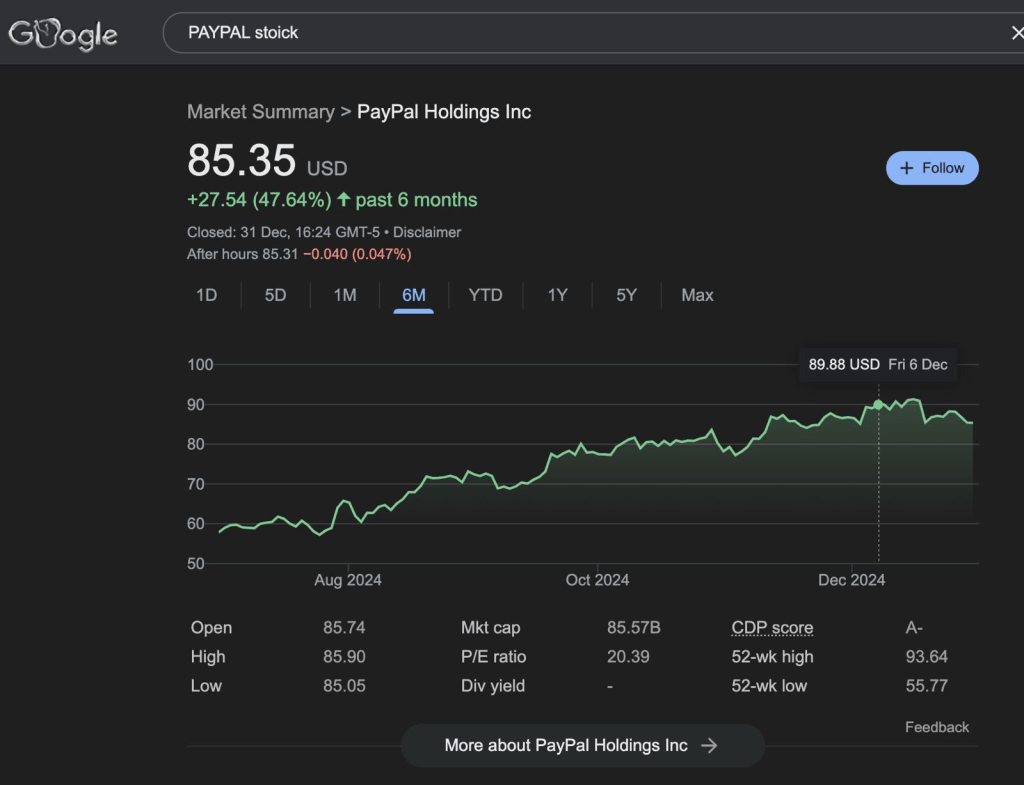Select the 6M chart tab
This screenshot has width=1024, height=785.
coord(413,295)
